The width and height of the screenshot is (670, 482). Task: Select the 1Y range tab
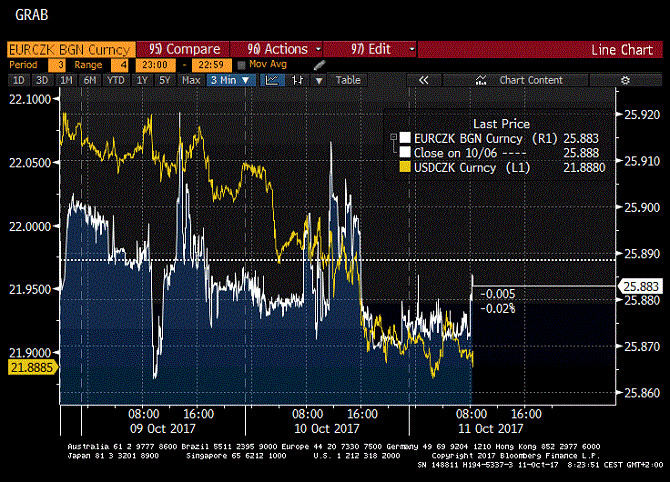(x=142, y=80)
